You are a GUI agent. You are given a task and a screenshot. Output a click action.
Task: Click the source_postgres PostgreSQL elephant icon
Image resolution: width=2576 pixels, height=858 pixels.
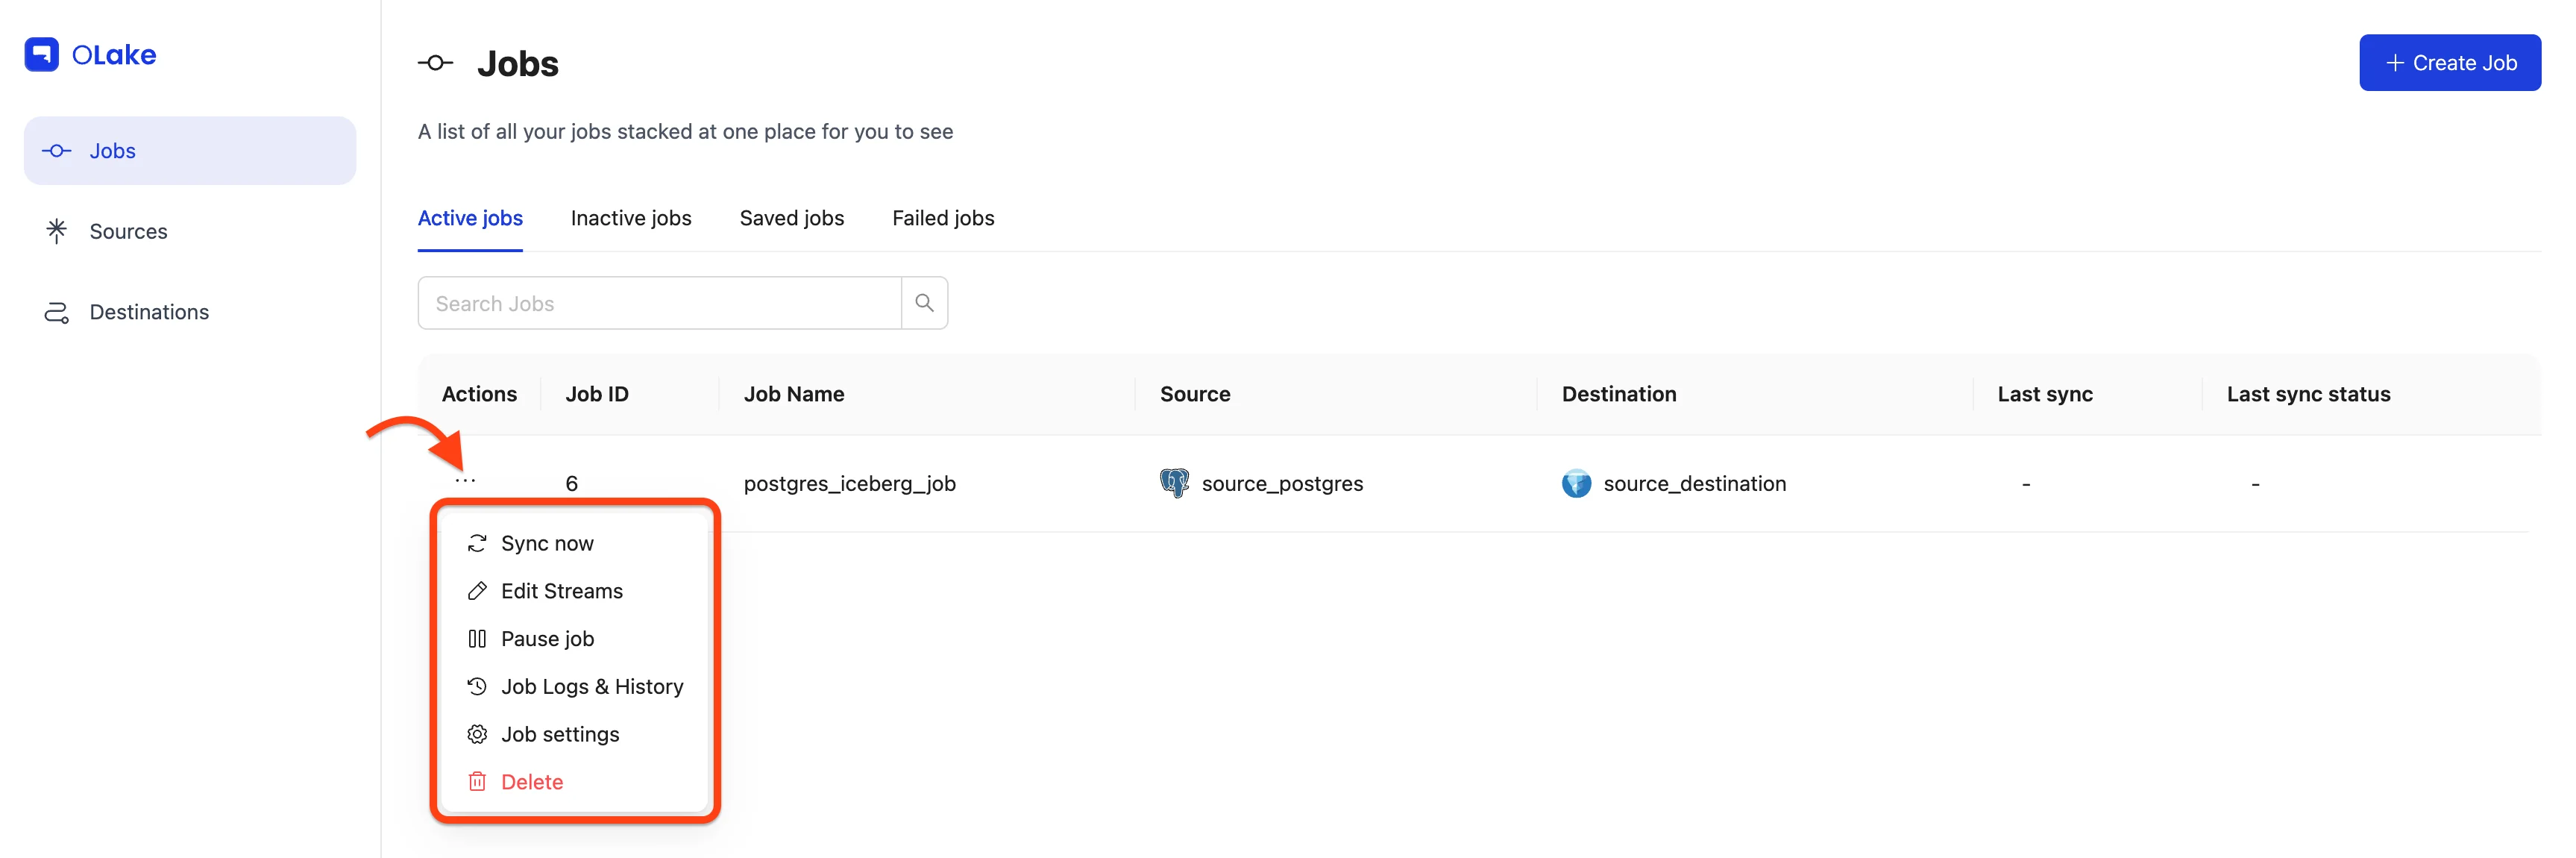1174,483
